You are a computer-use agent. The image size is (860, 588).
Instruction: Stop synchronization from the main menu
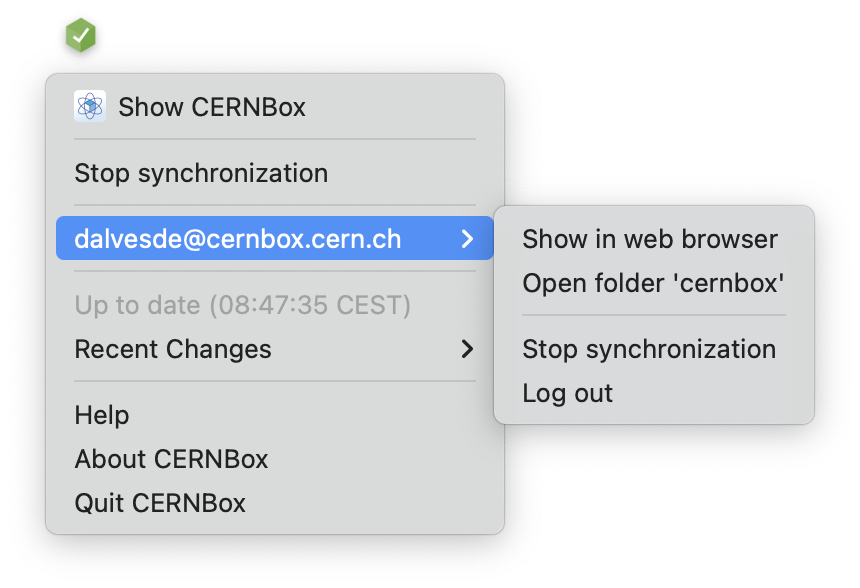click(201, 173)
